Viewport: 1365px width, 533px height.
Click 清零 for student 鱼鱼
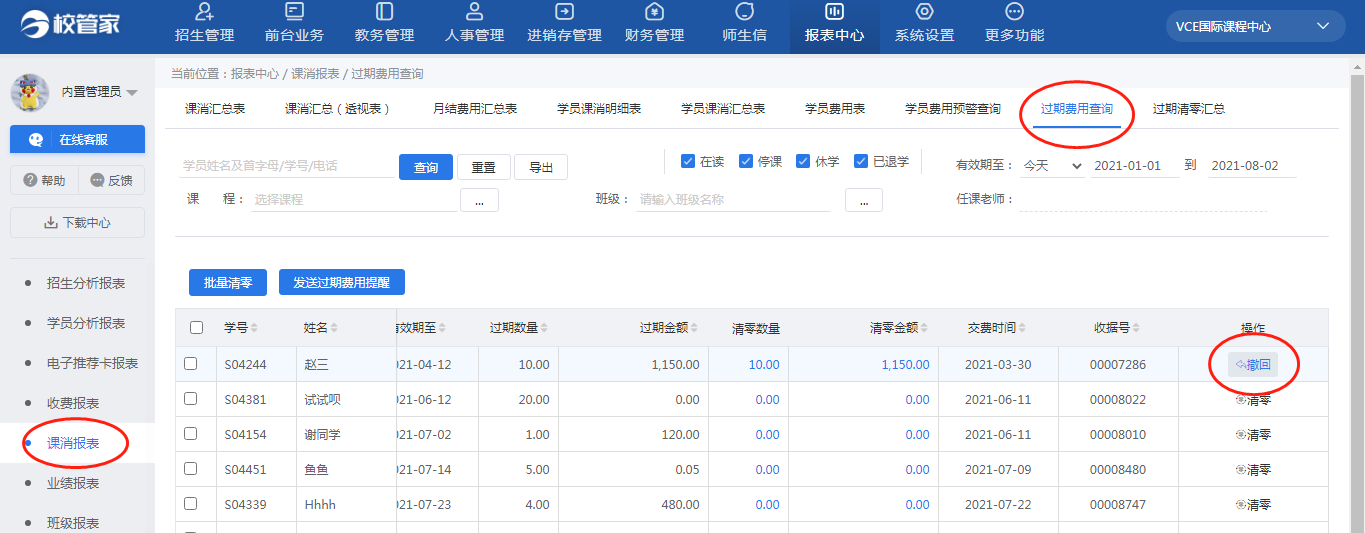coord(1253,469)
